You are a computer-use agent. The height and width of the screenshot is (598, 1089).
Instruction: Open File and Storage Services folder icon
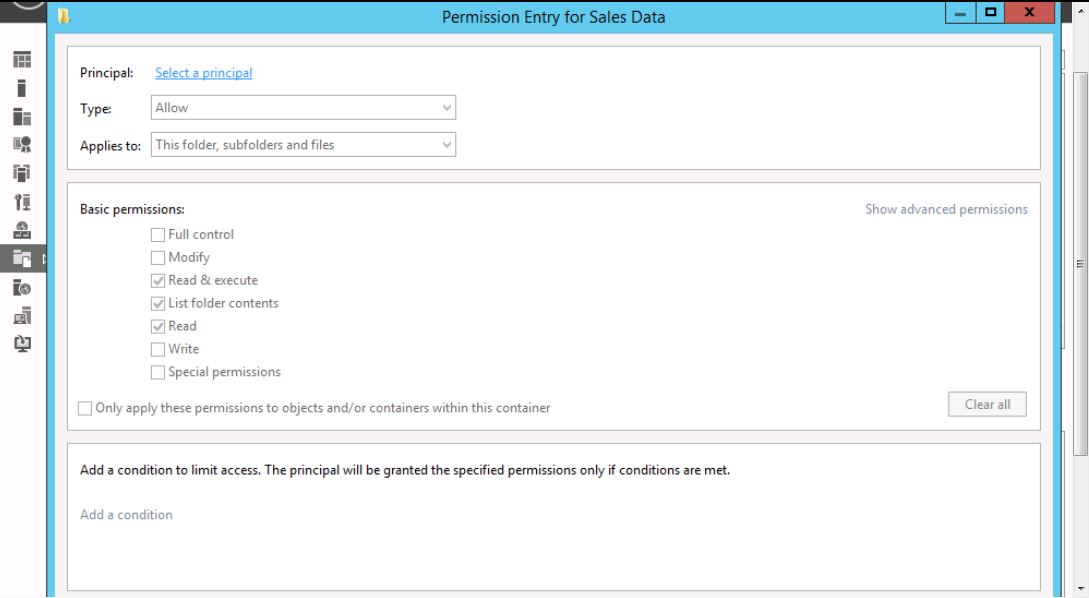tap(22, 259)
